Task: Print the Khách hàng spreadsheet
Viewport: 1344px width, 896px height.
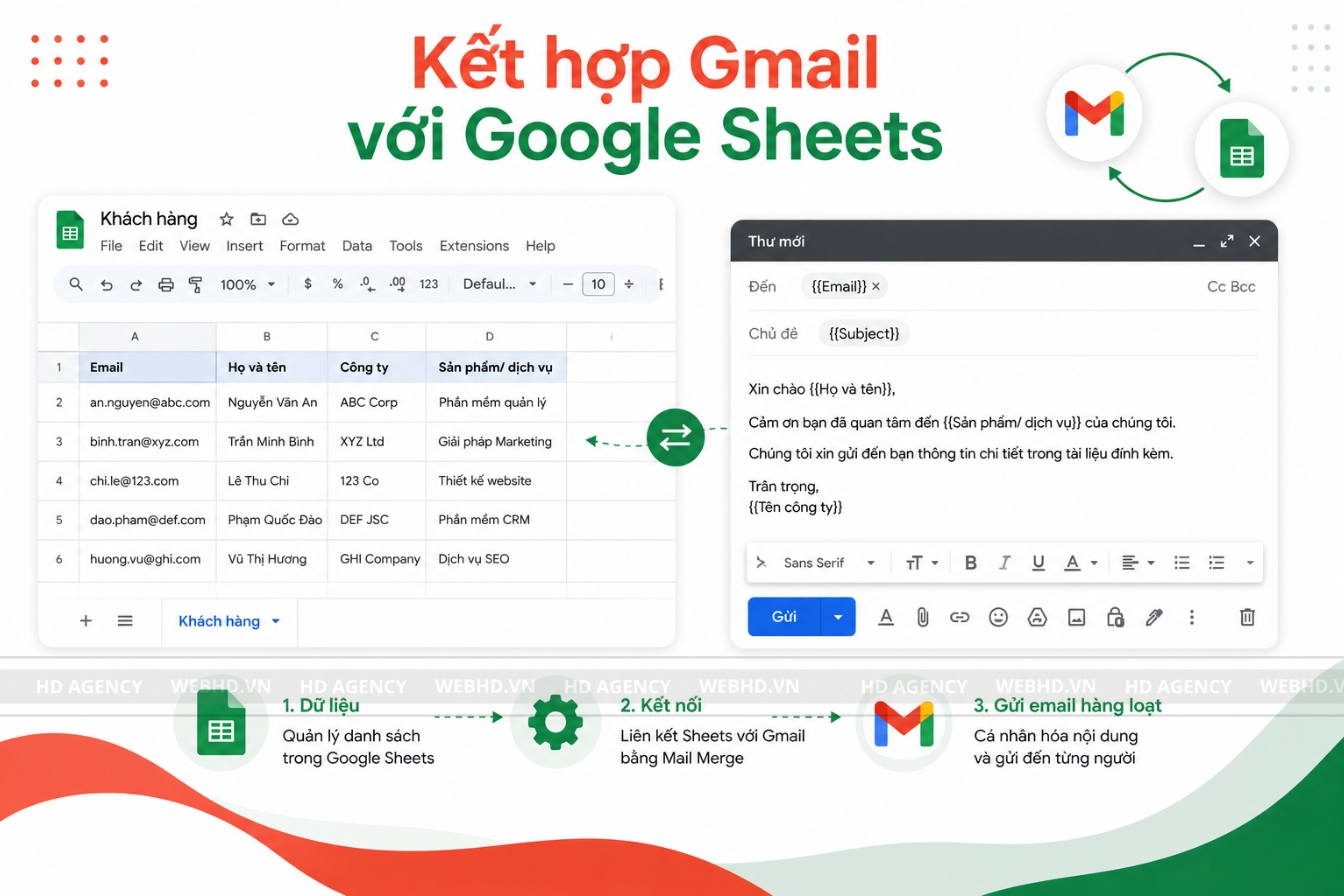Action: point(166,285)
